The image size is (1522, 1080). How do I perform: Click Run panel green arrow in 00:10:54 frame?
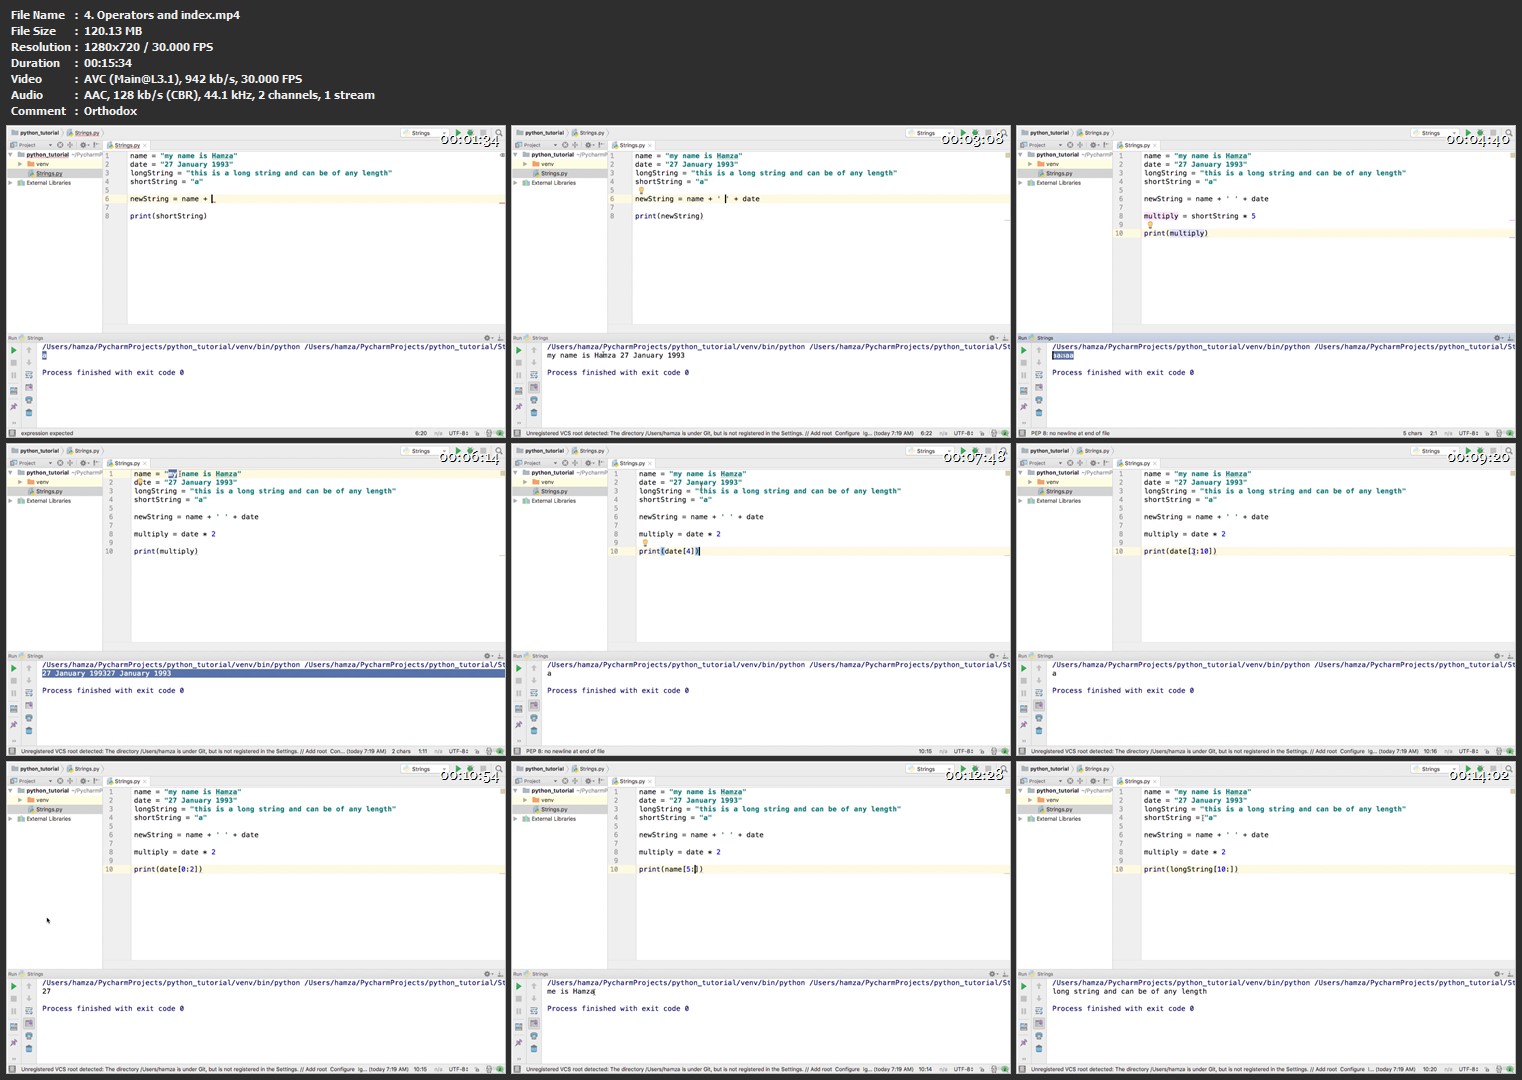[x=14, y=986]
